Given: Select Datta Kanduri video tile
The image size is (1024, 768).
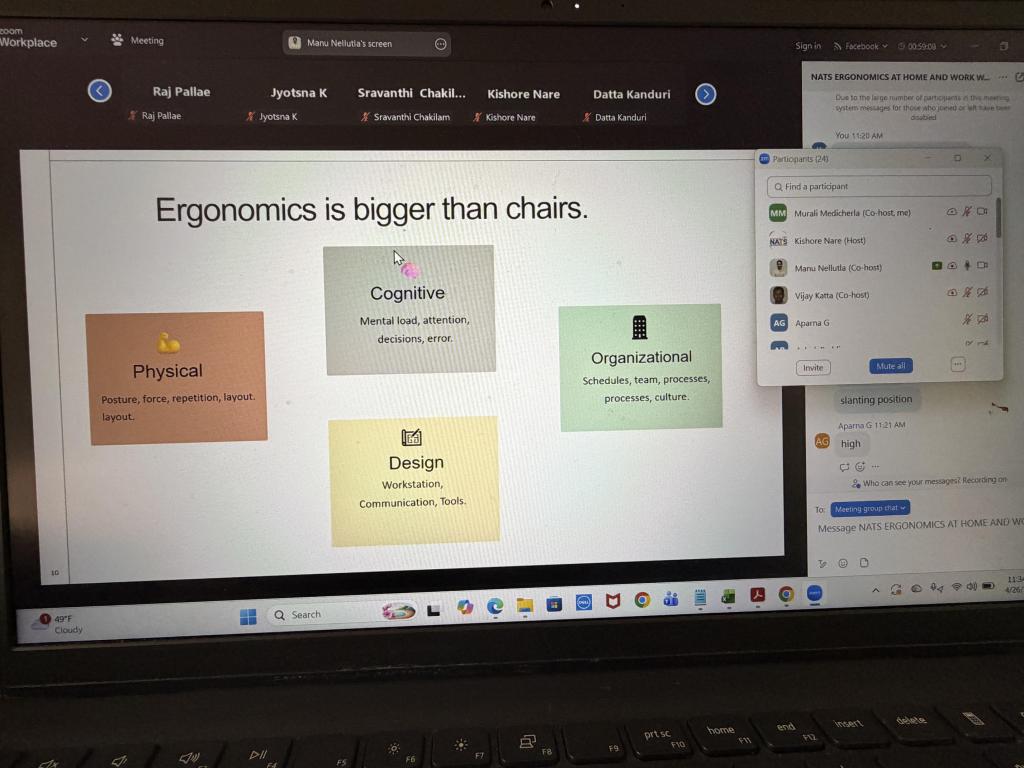Looking at the screenshot, I should pos(631,105).
